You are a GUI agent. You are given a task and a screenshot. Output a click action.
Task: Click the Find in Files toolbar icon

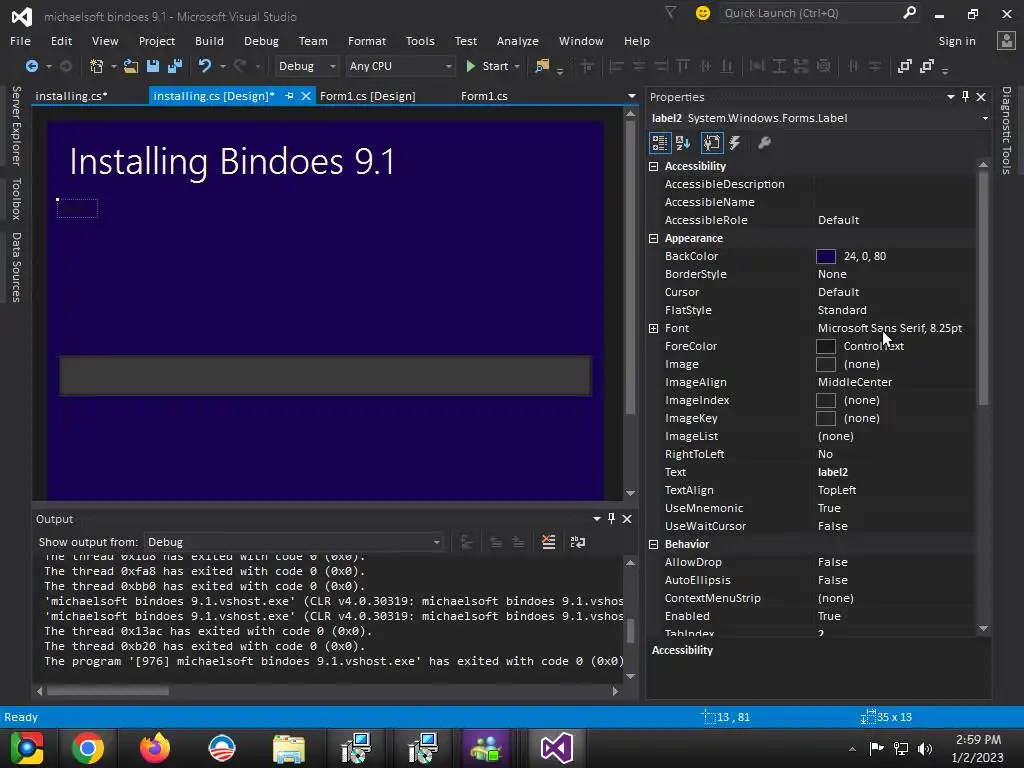pos(542,66)
